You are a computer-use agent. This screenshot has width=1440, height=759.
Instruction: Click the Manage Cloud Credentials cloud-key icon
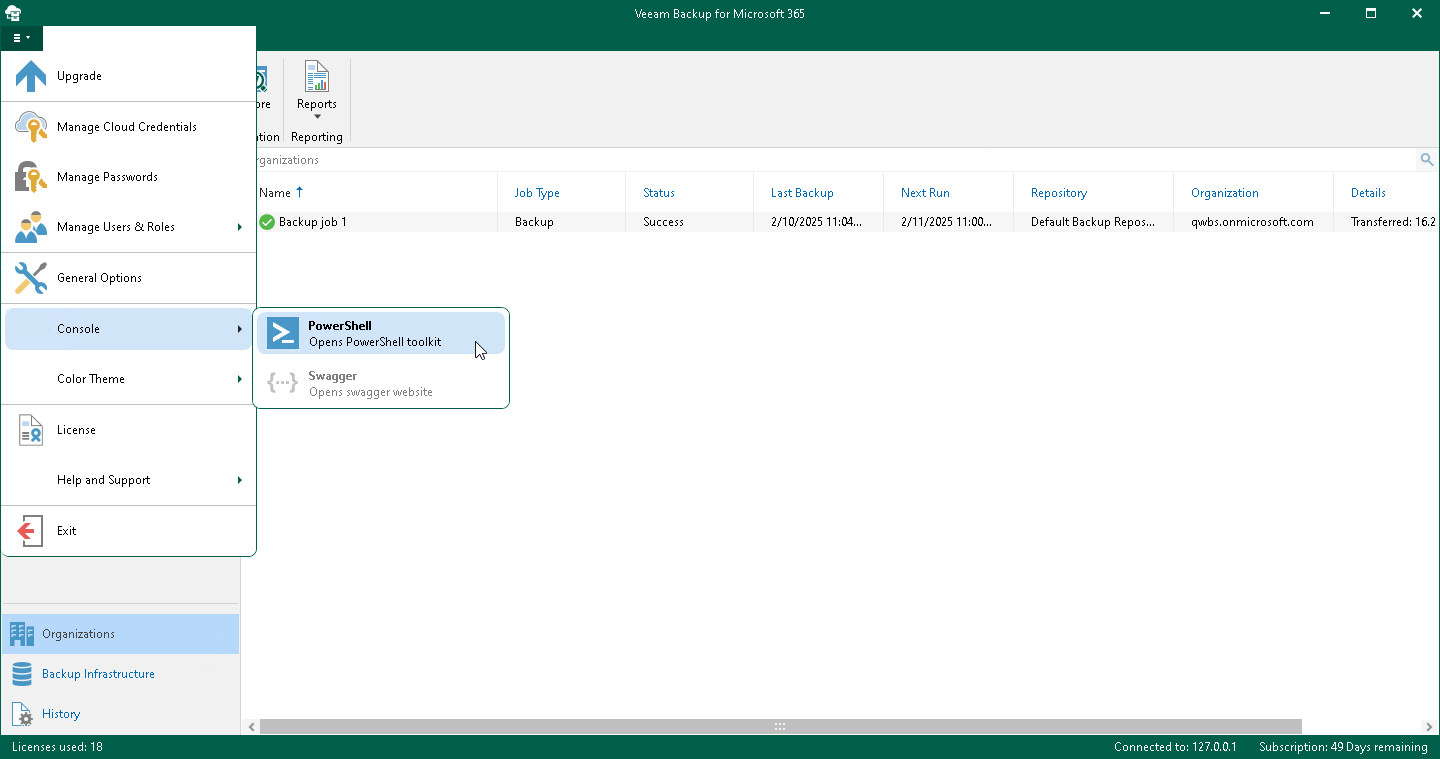31,127
